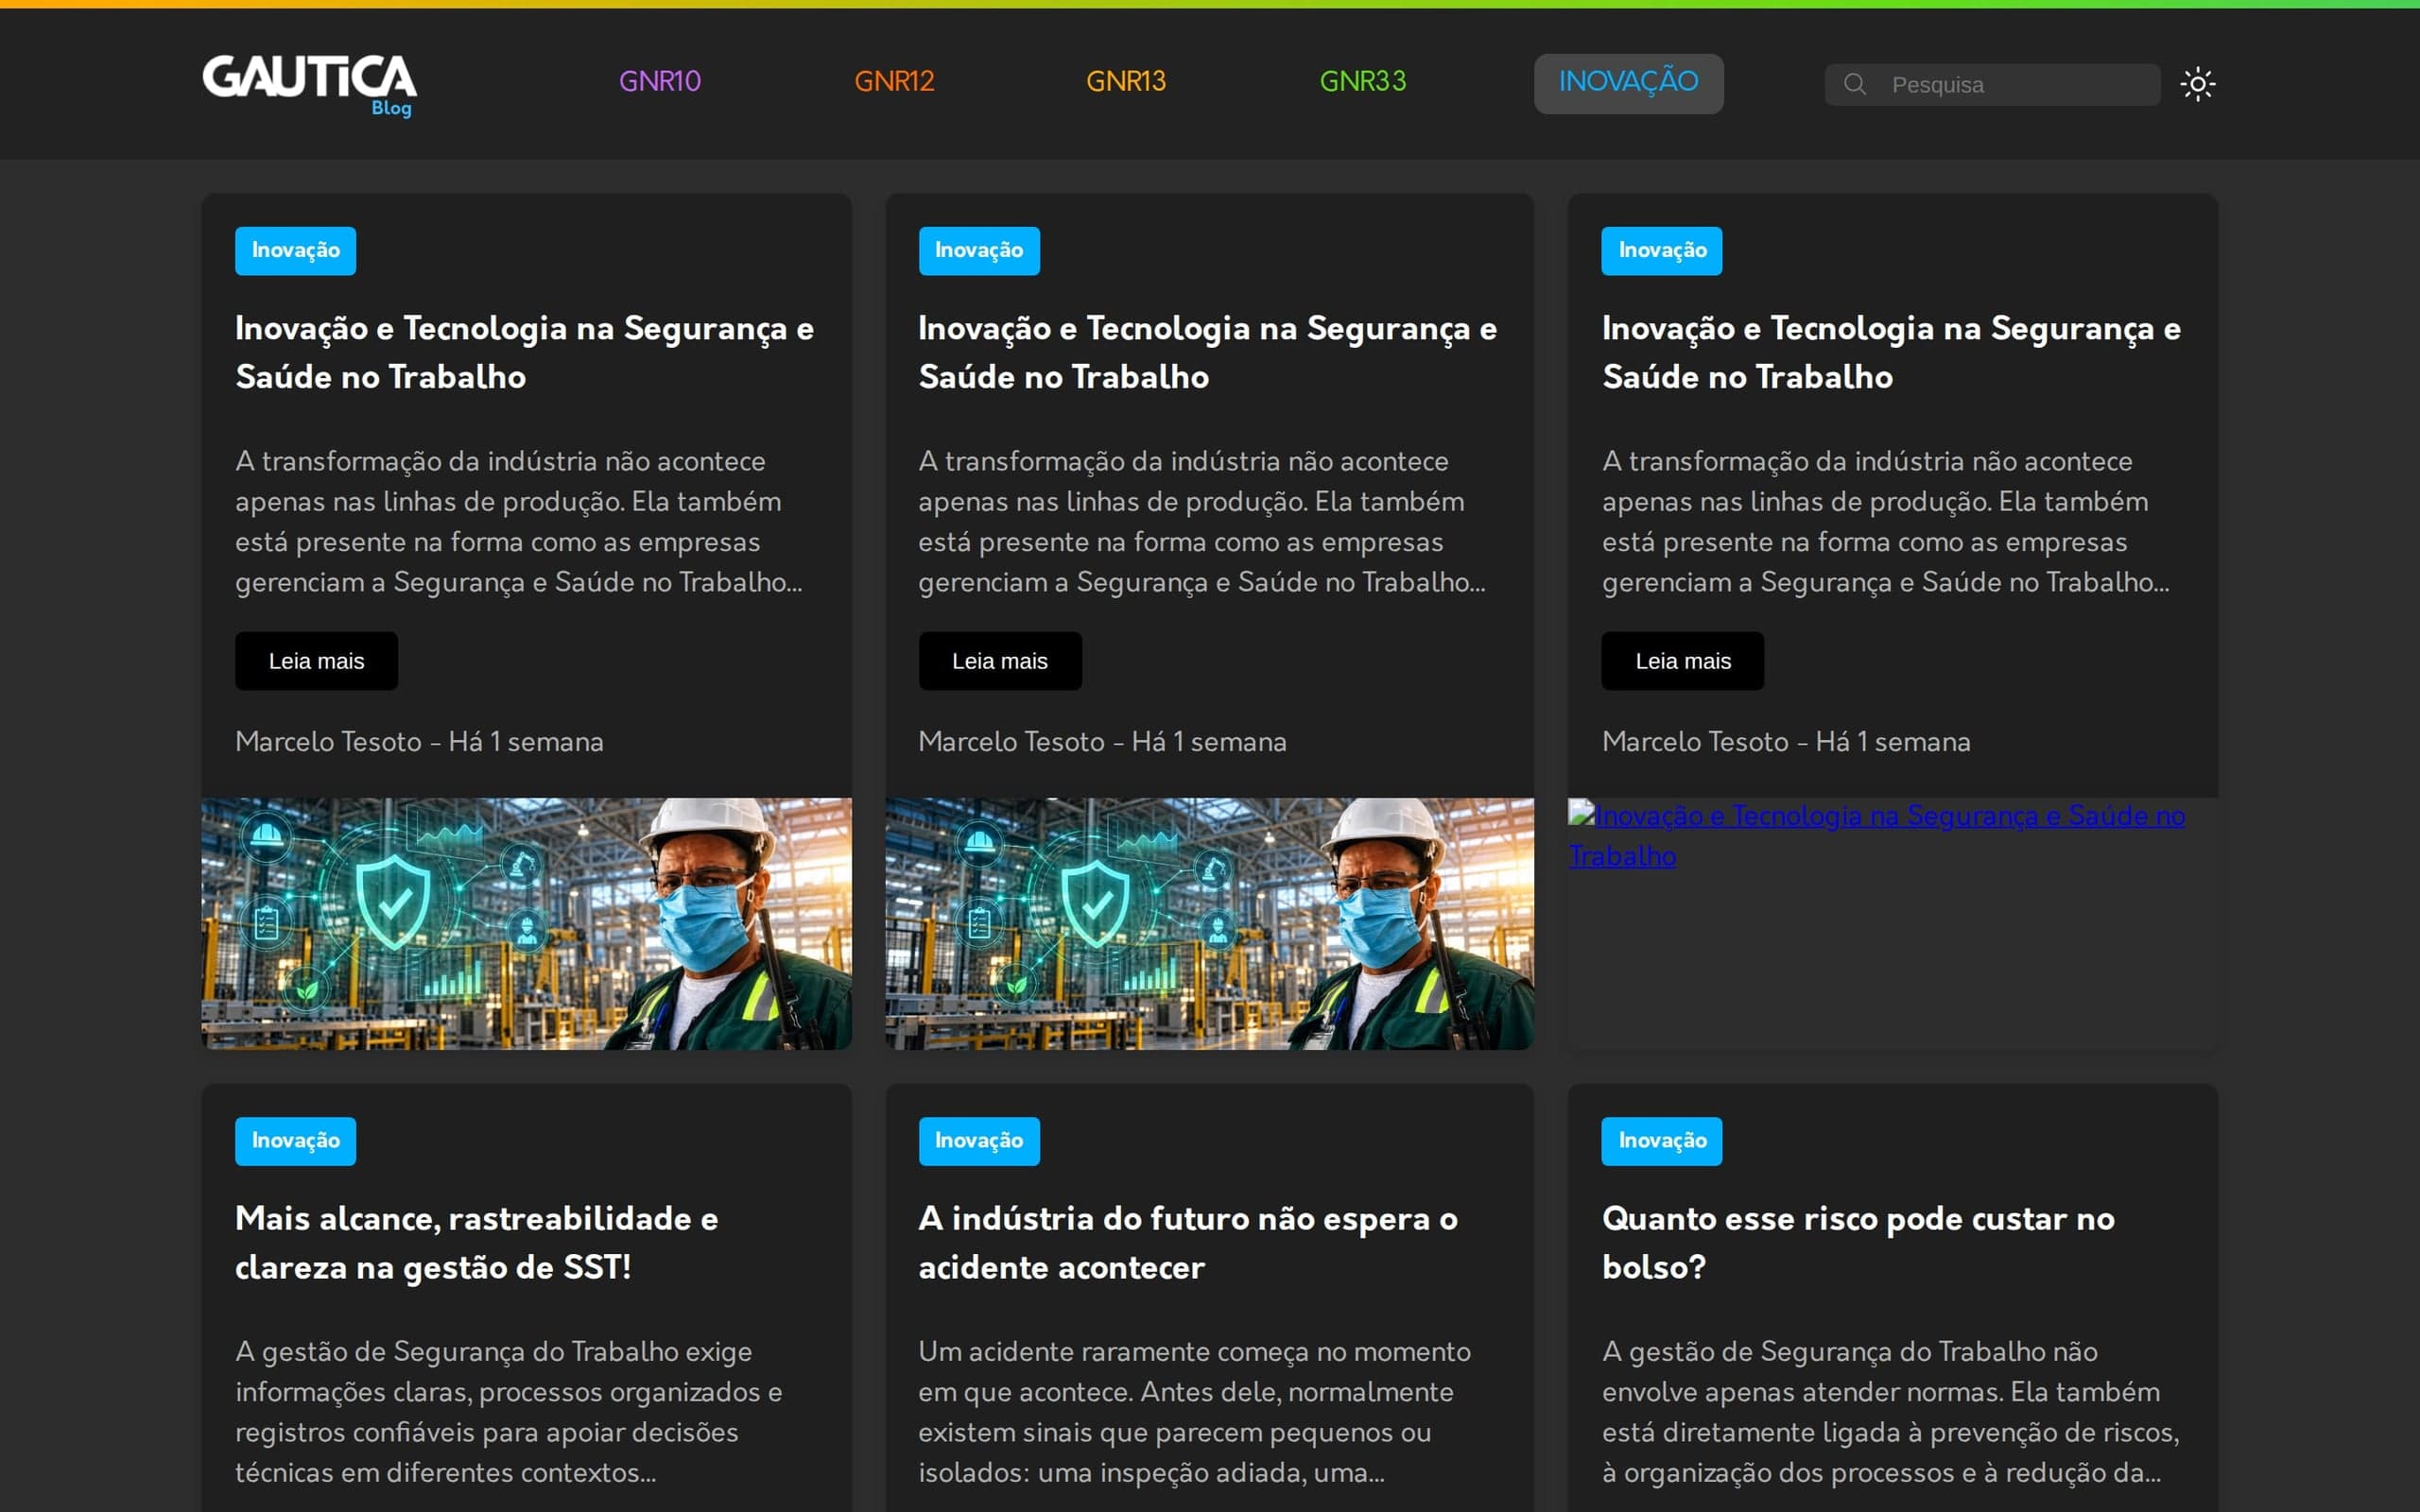Open Quanto esse risco pode custar article

coord(1858,1242)
